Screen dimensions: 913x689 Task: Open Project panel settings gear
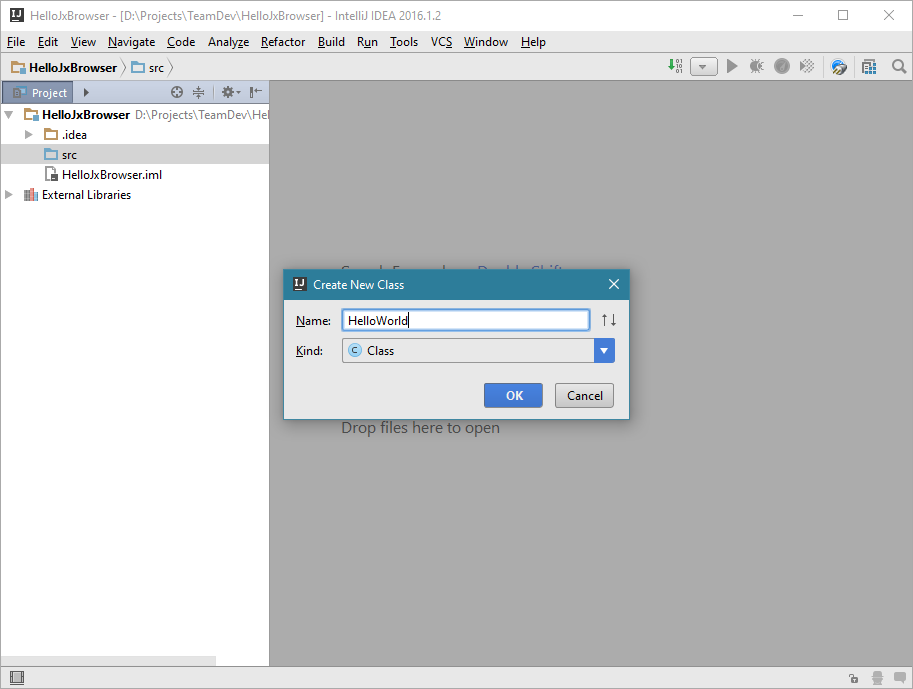tap(231, 92)
